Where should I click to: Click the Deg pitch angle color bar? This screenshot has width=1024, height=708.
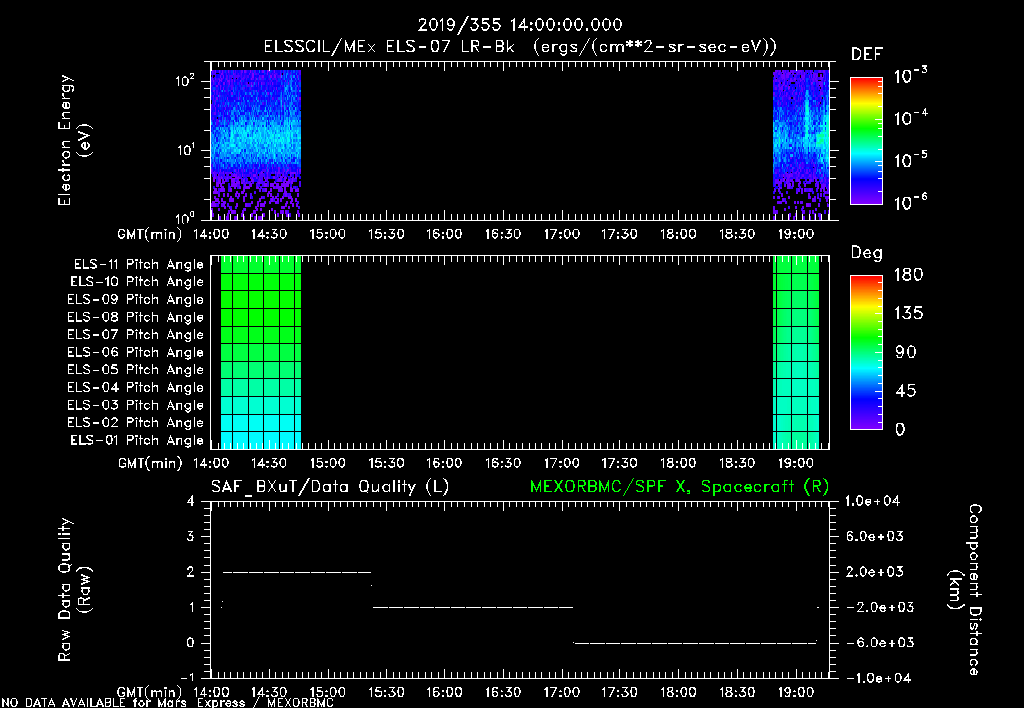[866, 353]
